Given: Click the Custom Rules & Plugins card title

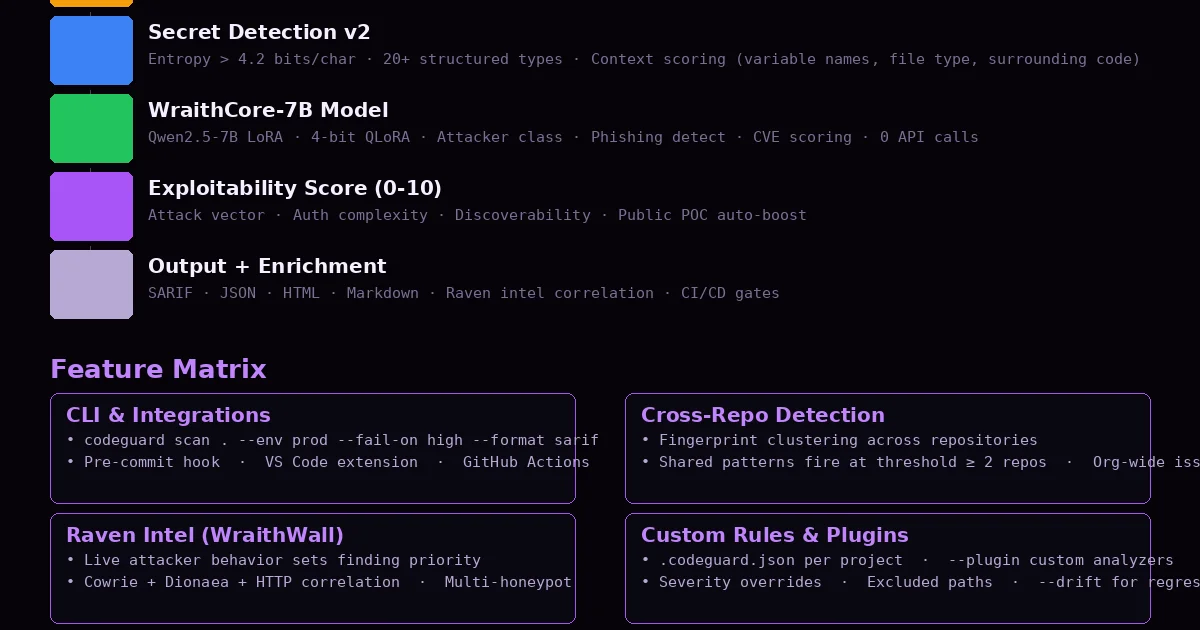Looking at the screenshot, I should (775, 535).
